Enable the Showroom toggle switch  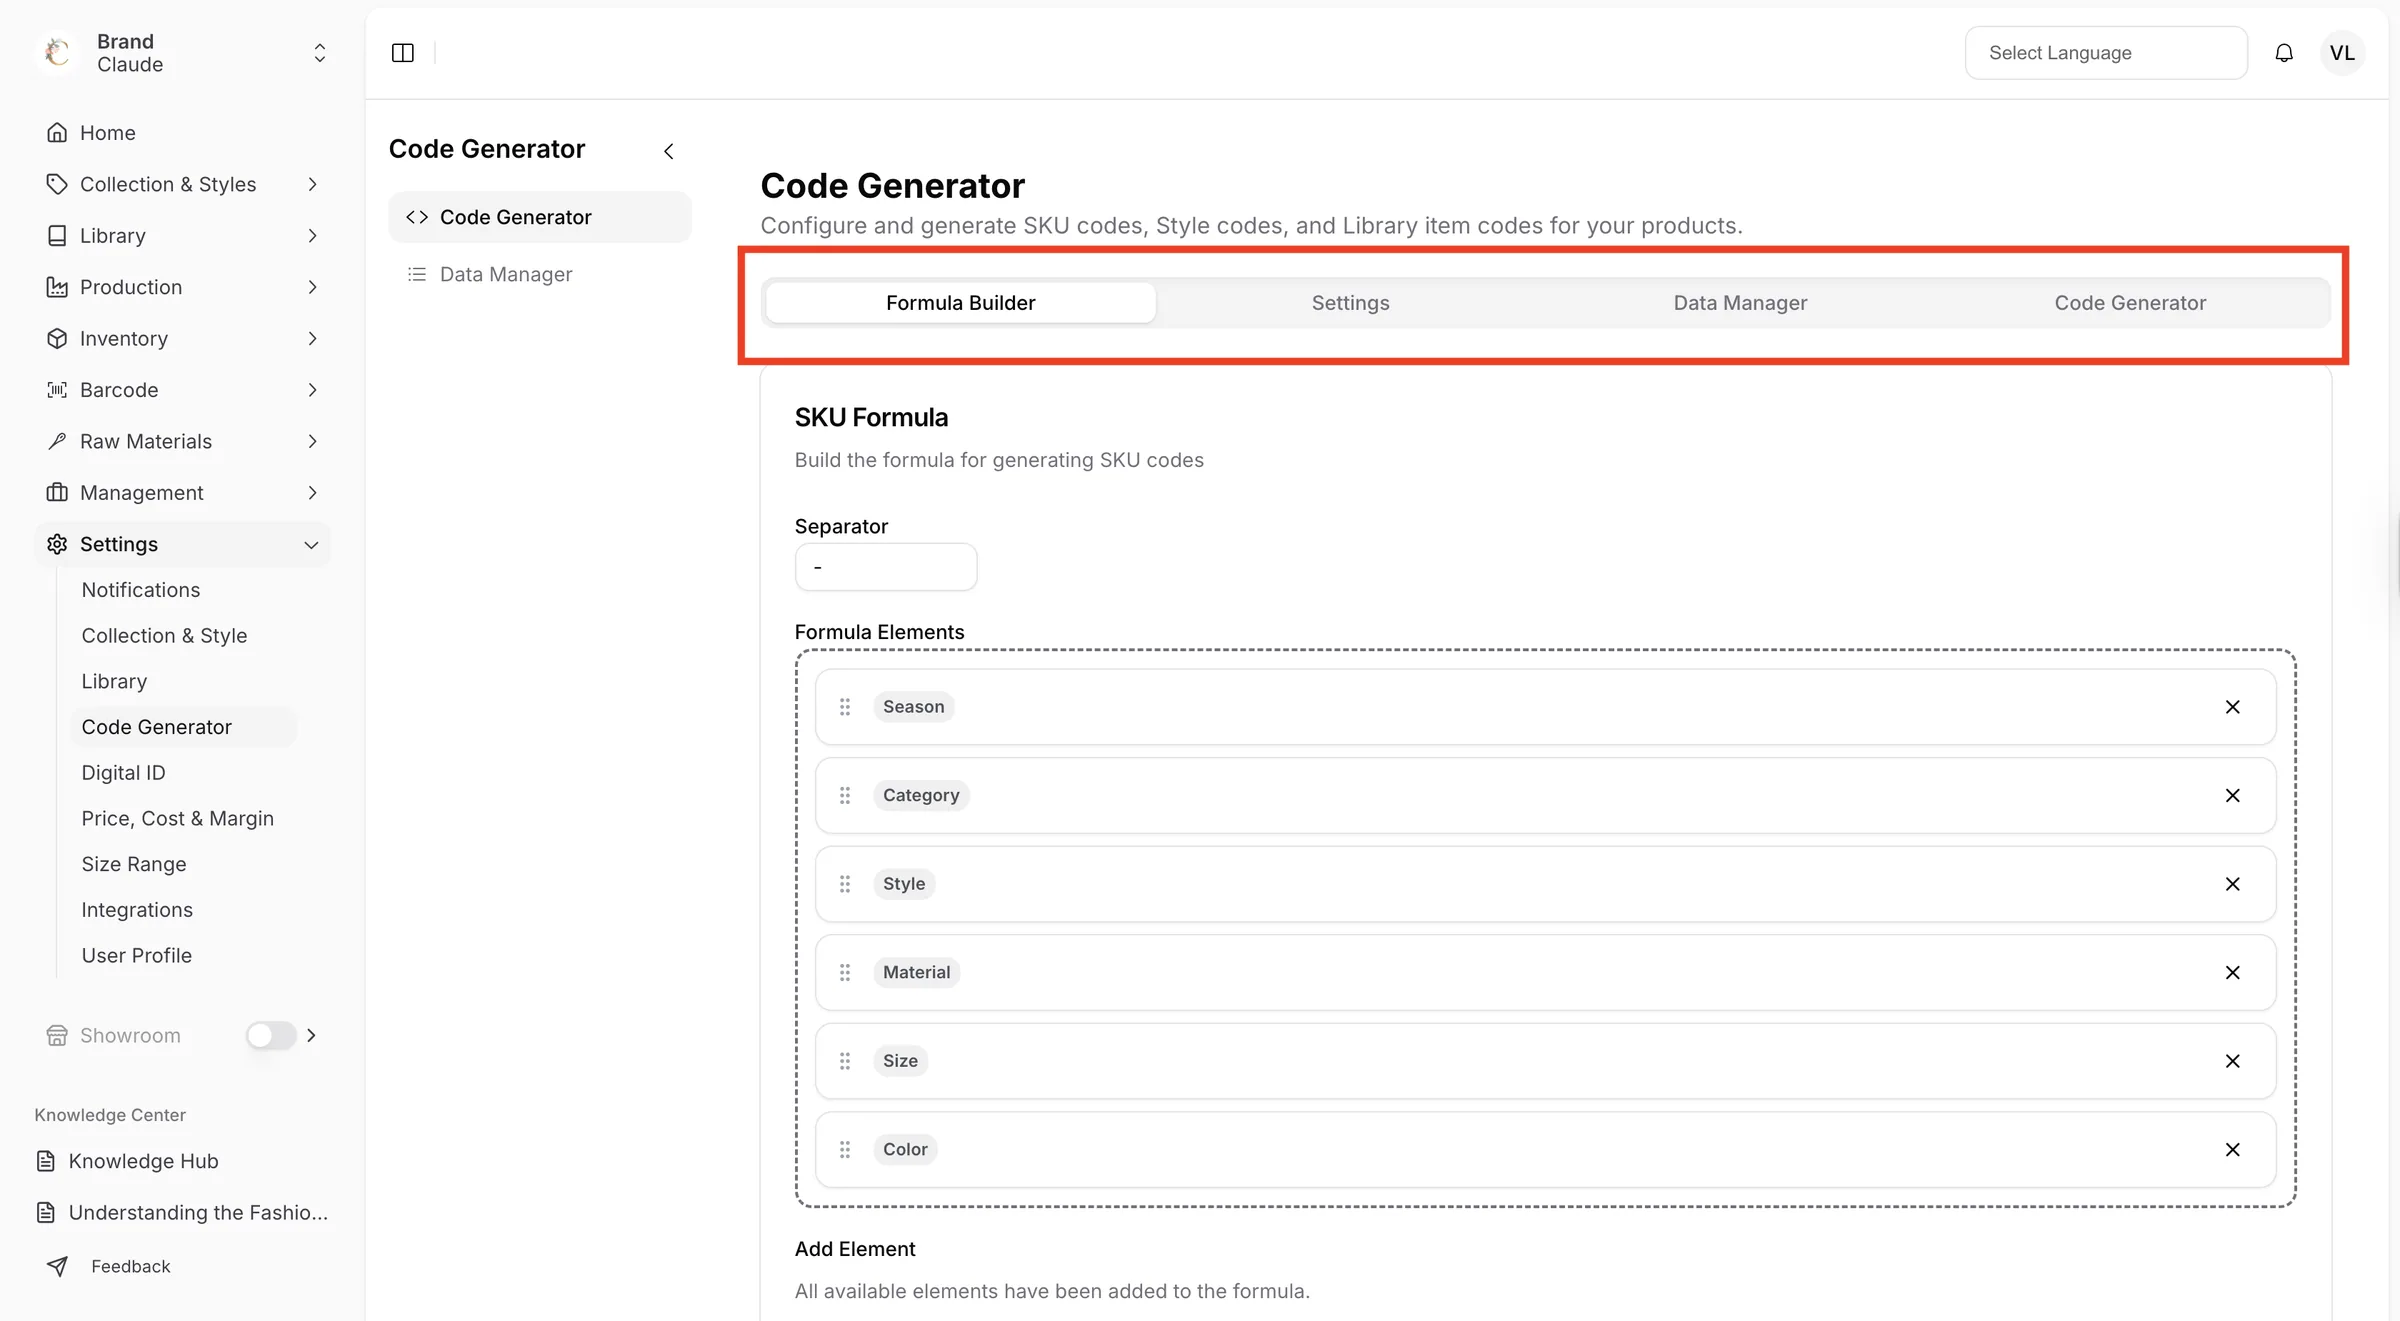(271, 1035)
